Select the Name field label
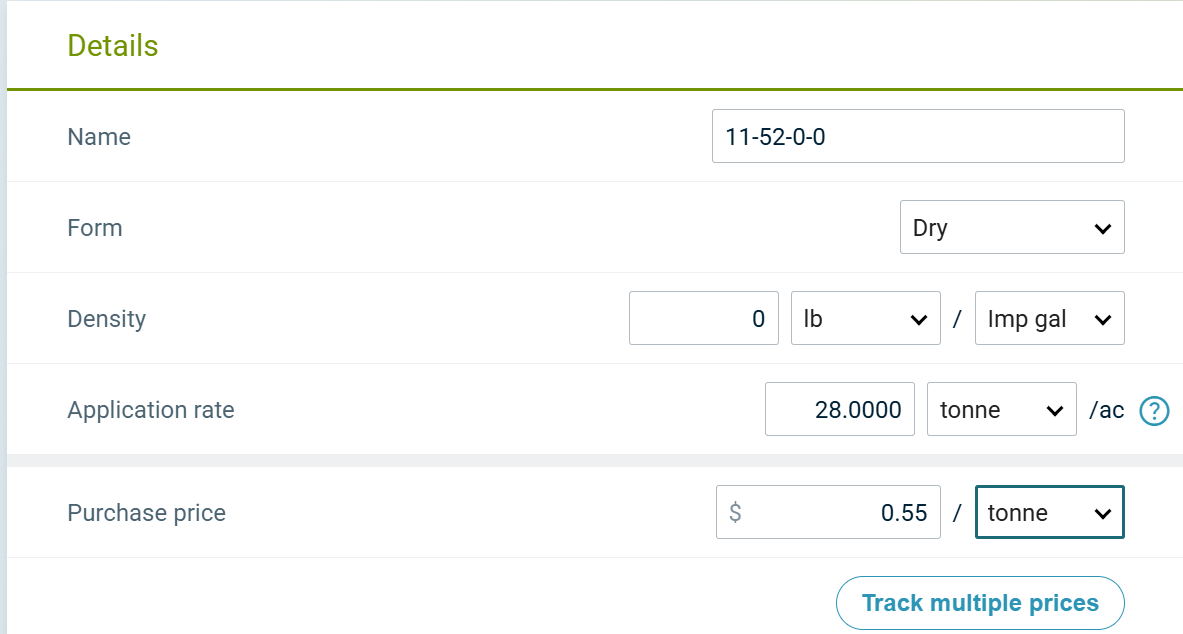The image size is (1183, 634). (x=99, y=137)
